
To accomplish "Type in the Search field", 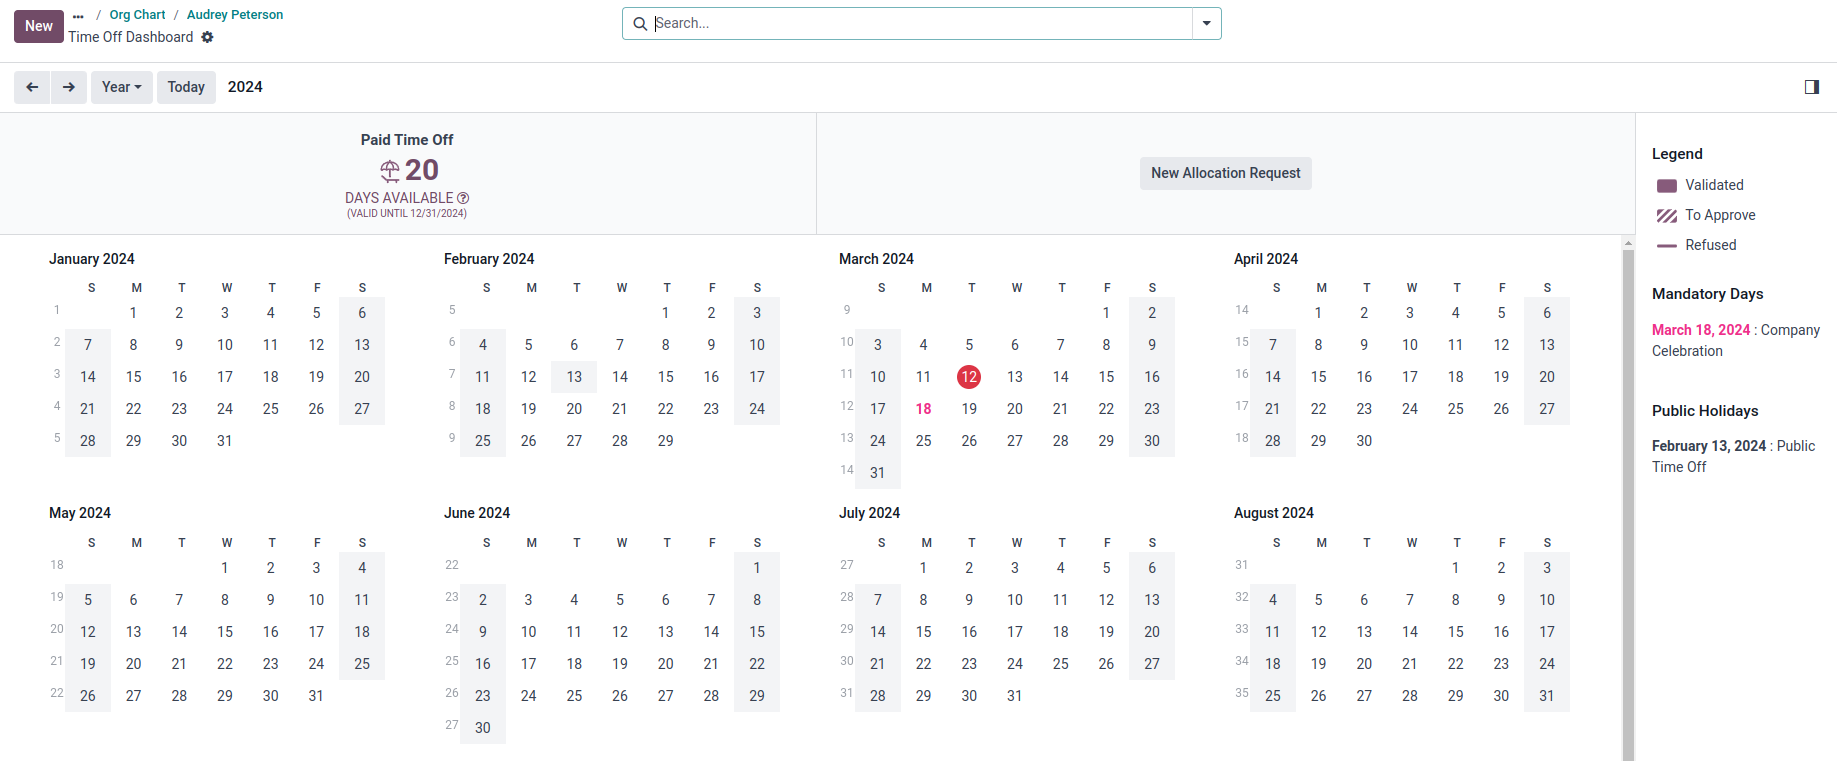I will point(920,24).
